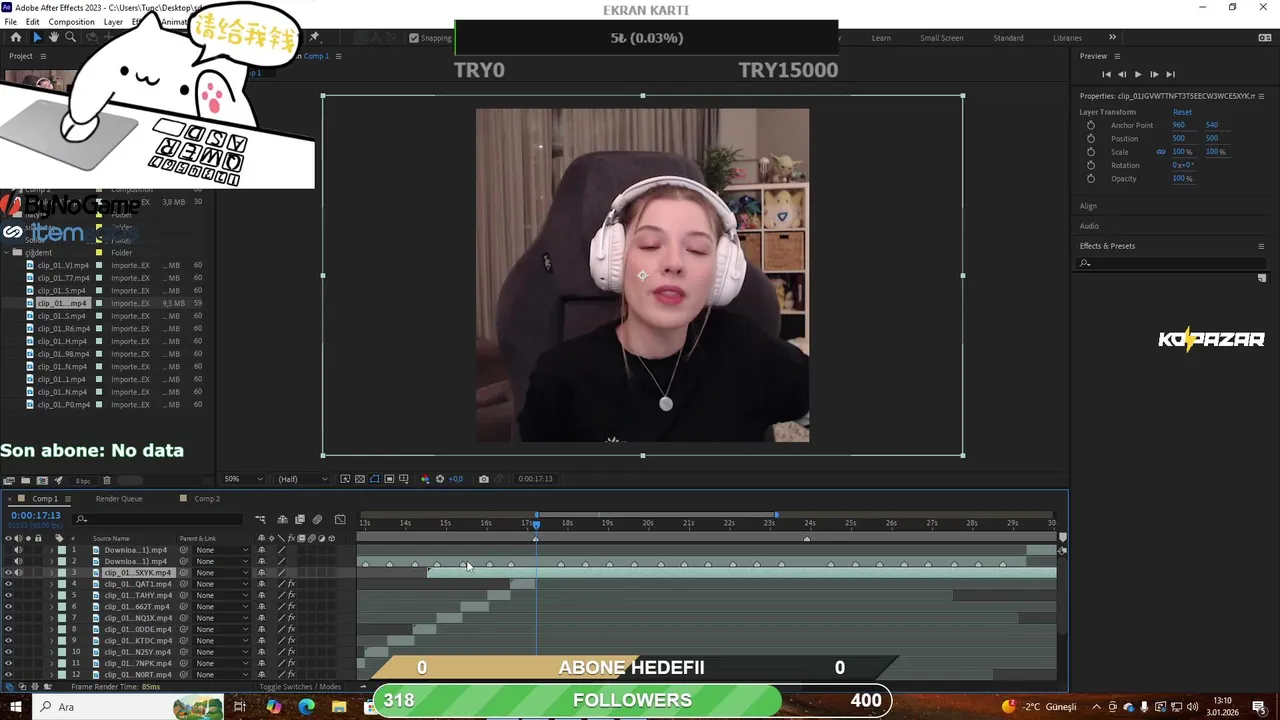This screenshot has width=1280, height=720.
Task: Switch to the Comp 2 timeline tab
Action: [207, 499]
